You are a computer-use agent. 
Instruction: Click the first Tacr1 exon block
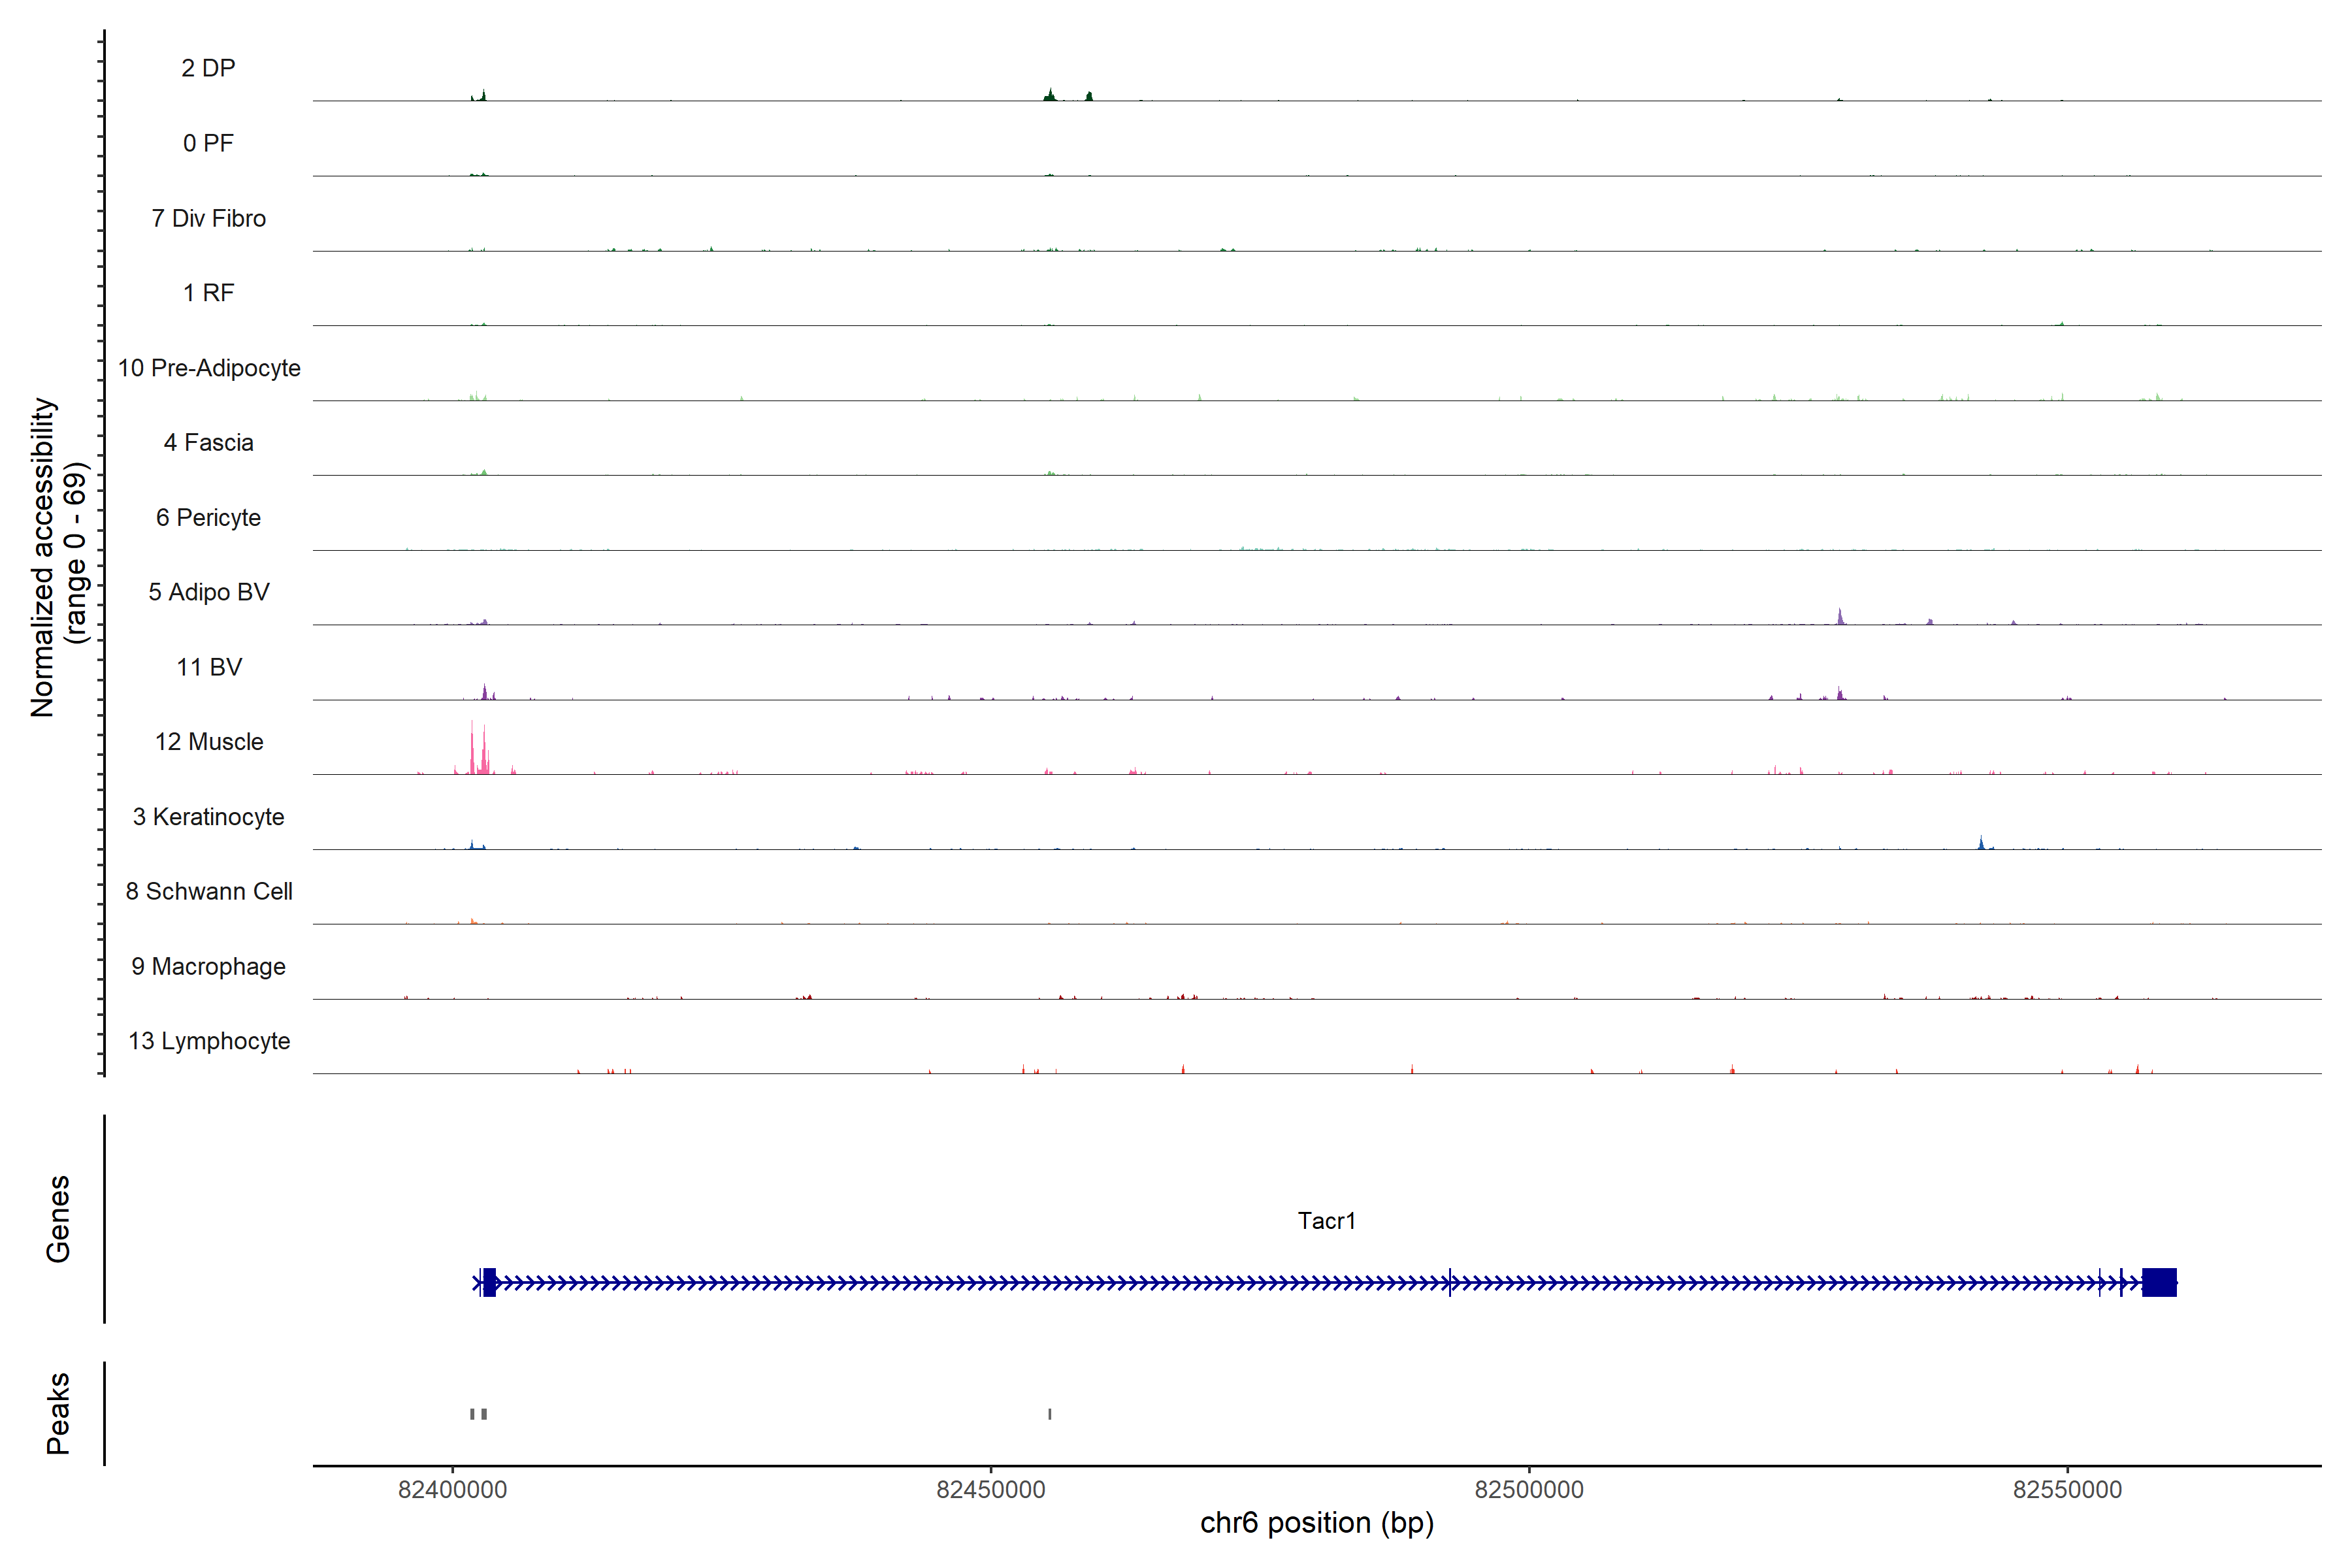[x=489, y=1282]
